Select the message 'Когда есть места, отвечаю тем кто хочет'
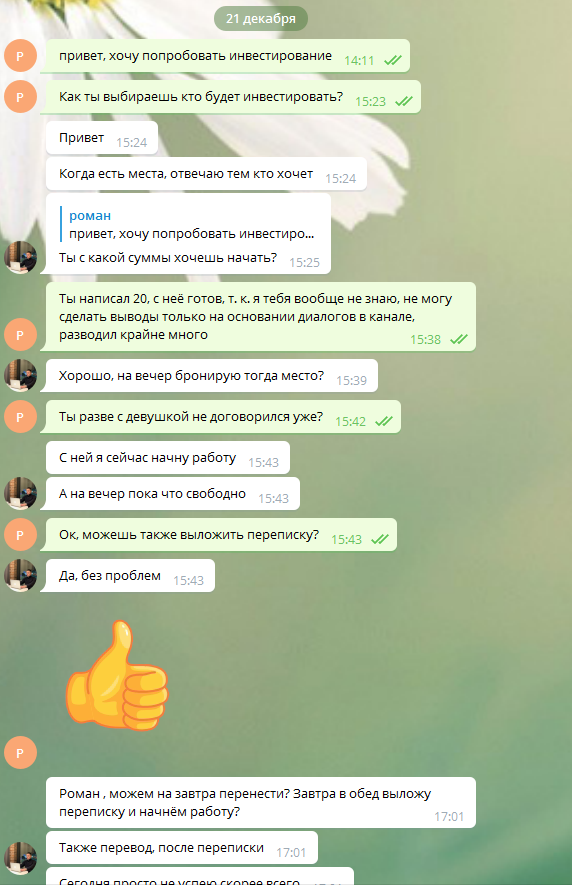572x887 pixels. point(206,174)
